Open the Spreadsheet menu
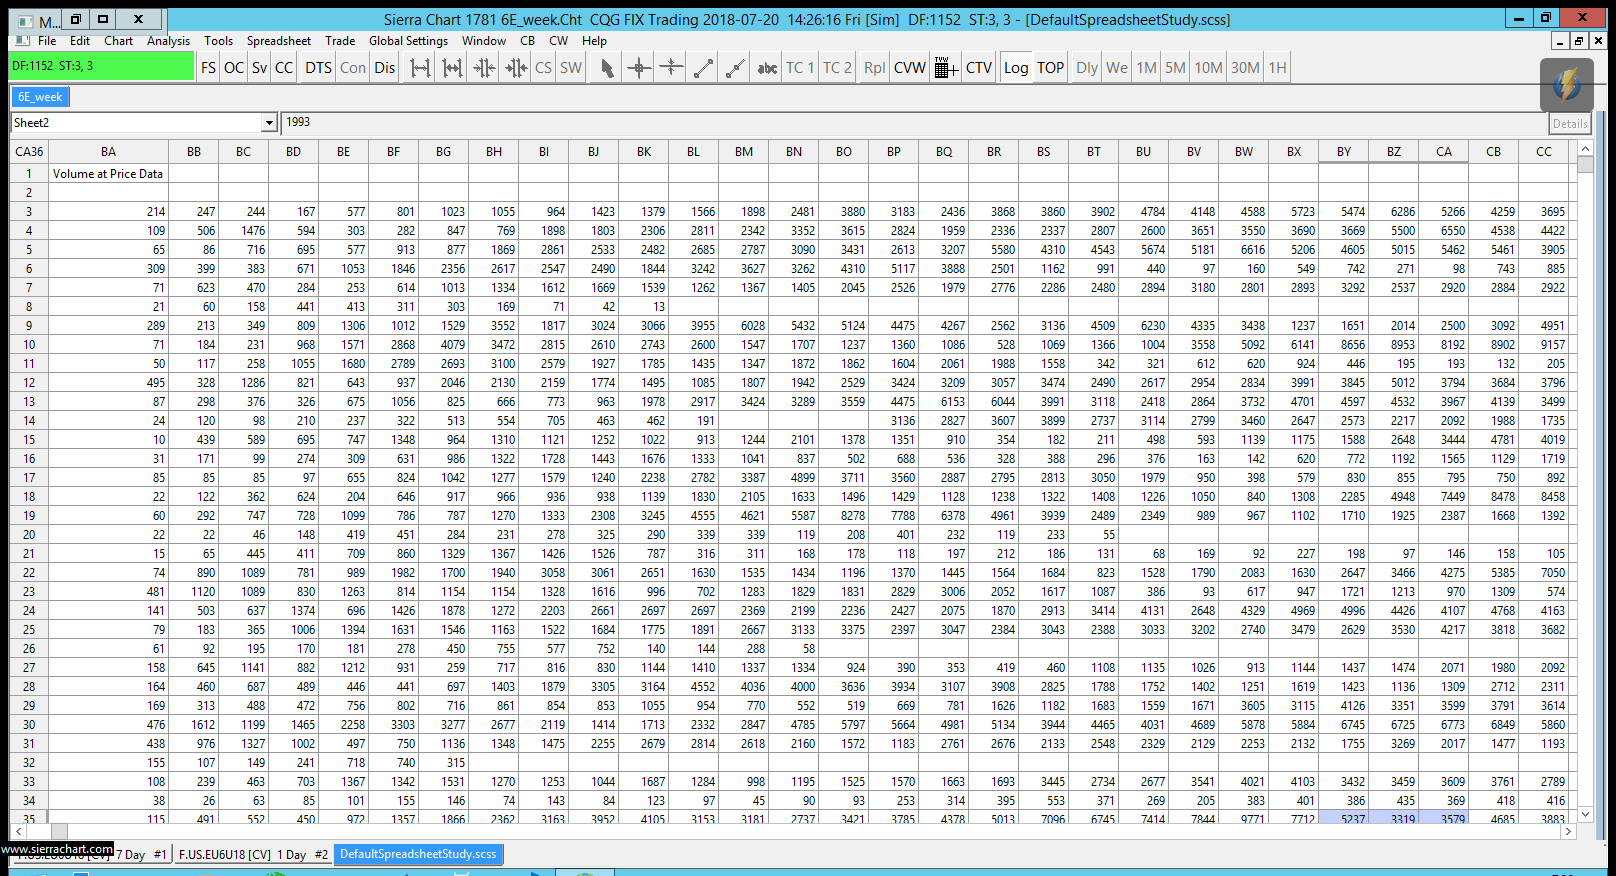The height and width of the screenshot is (876, 1616). (278, 41)
